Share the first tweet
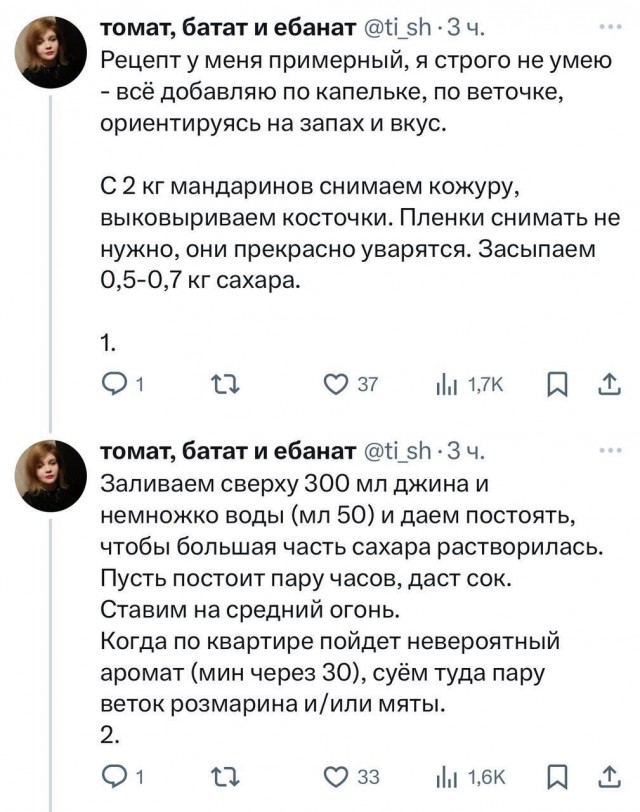The image size is (640, 812). coord(608,381)
